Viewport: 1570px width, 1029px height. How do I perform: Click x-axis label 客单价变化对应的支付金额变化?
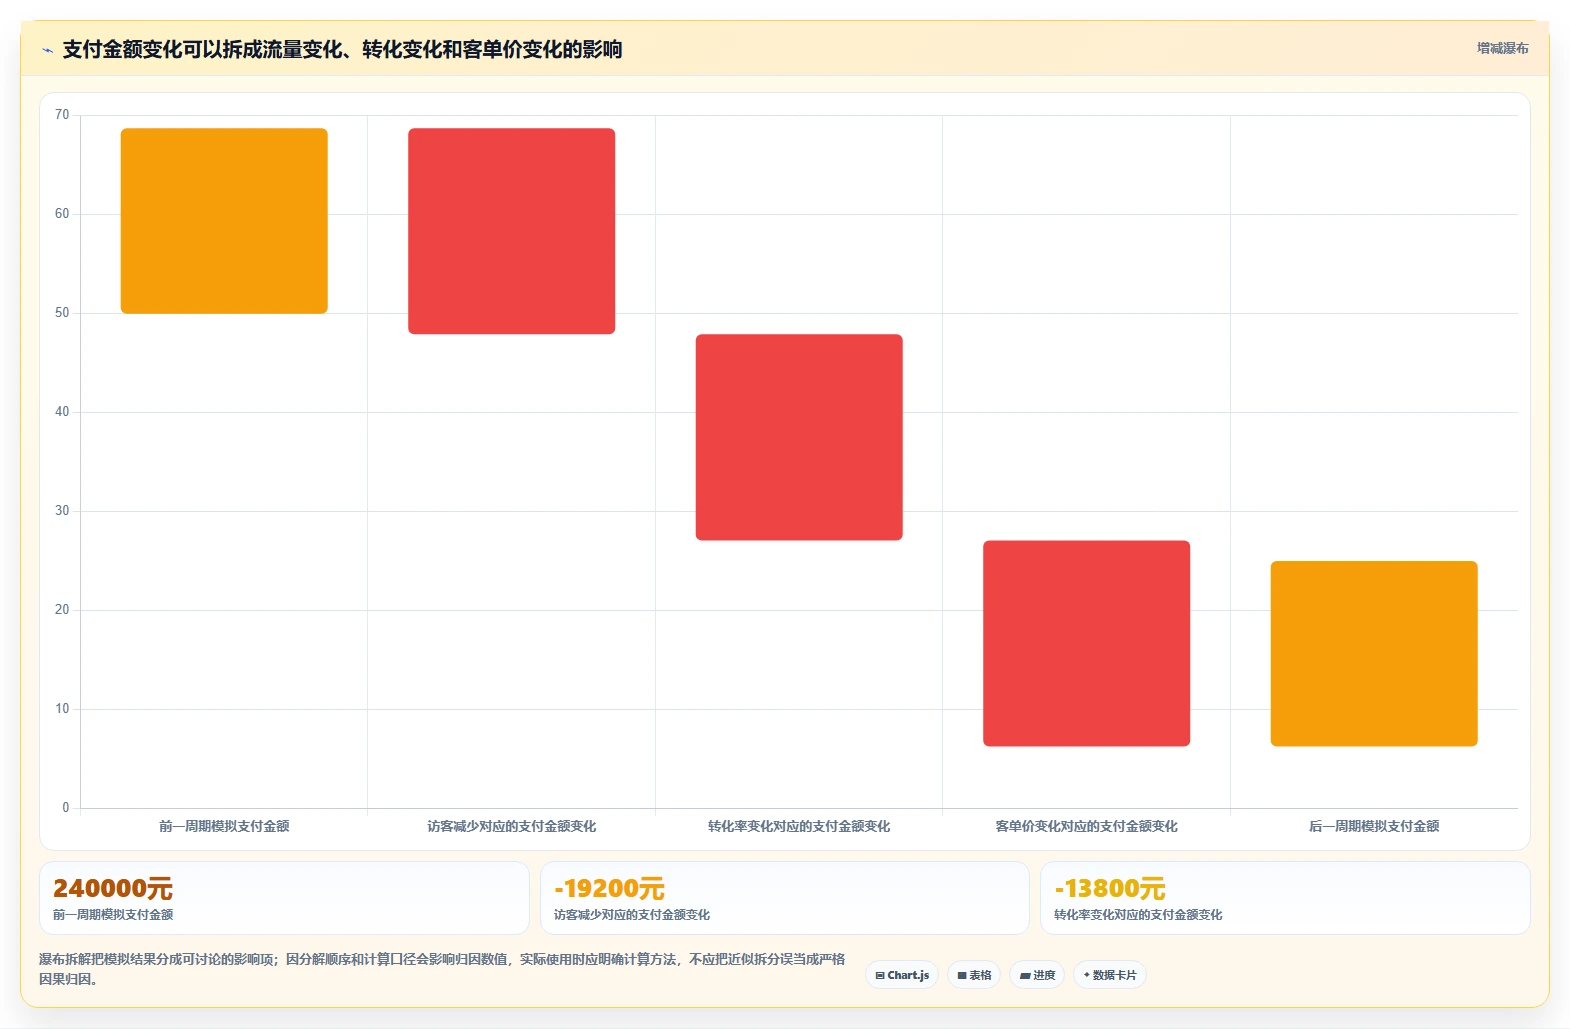[1086, 826]
